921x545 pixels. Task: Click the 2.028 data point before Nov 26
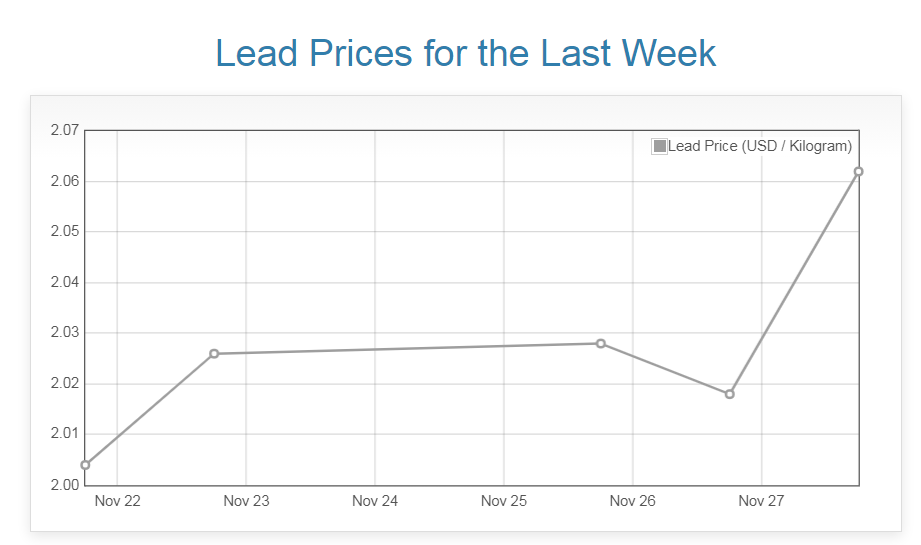click(601, 344)
